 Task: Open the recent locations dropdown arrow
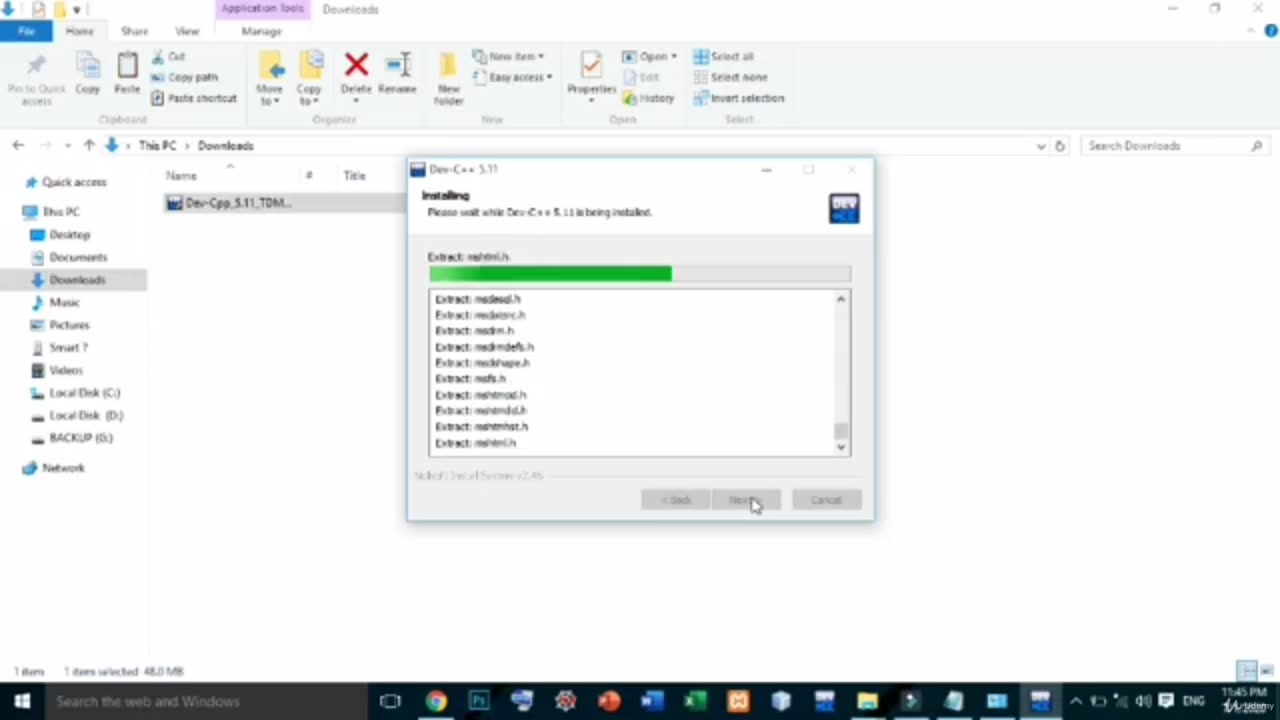click(x=68, y=146)
